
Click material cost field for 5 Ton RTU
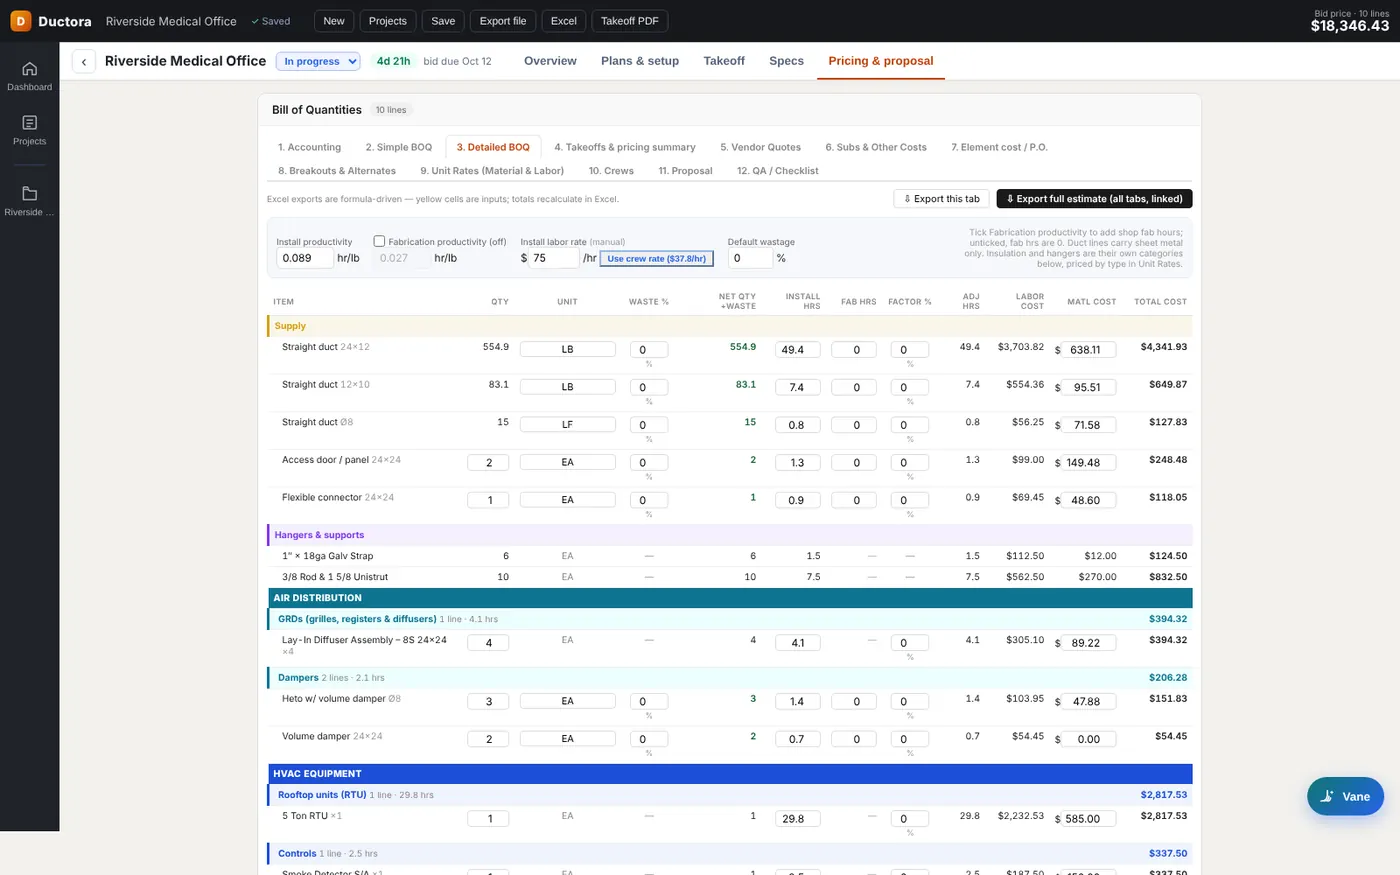click(x=1089, y=819)
